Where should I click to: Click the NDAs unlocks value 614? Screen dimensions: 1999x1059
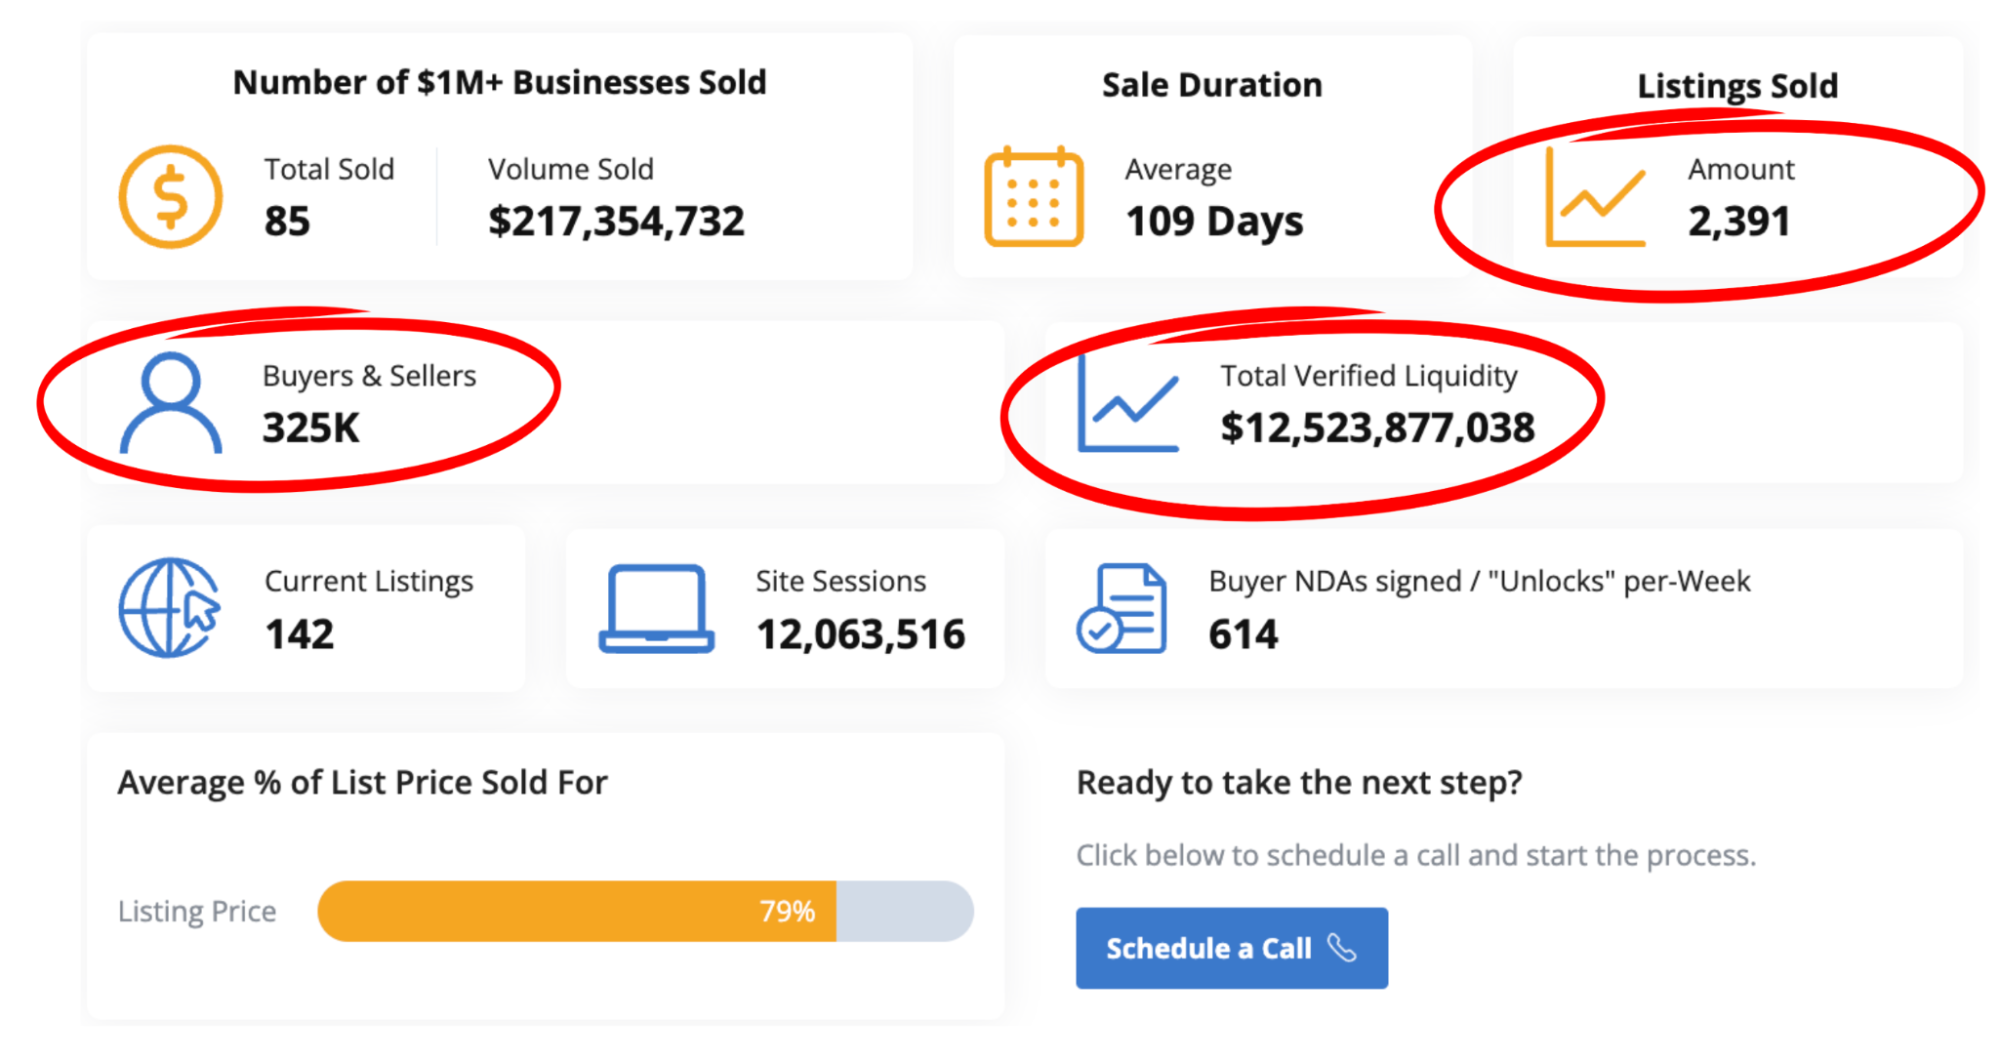1243,634
